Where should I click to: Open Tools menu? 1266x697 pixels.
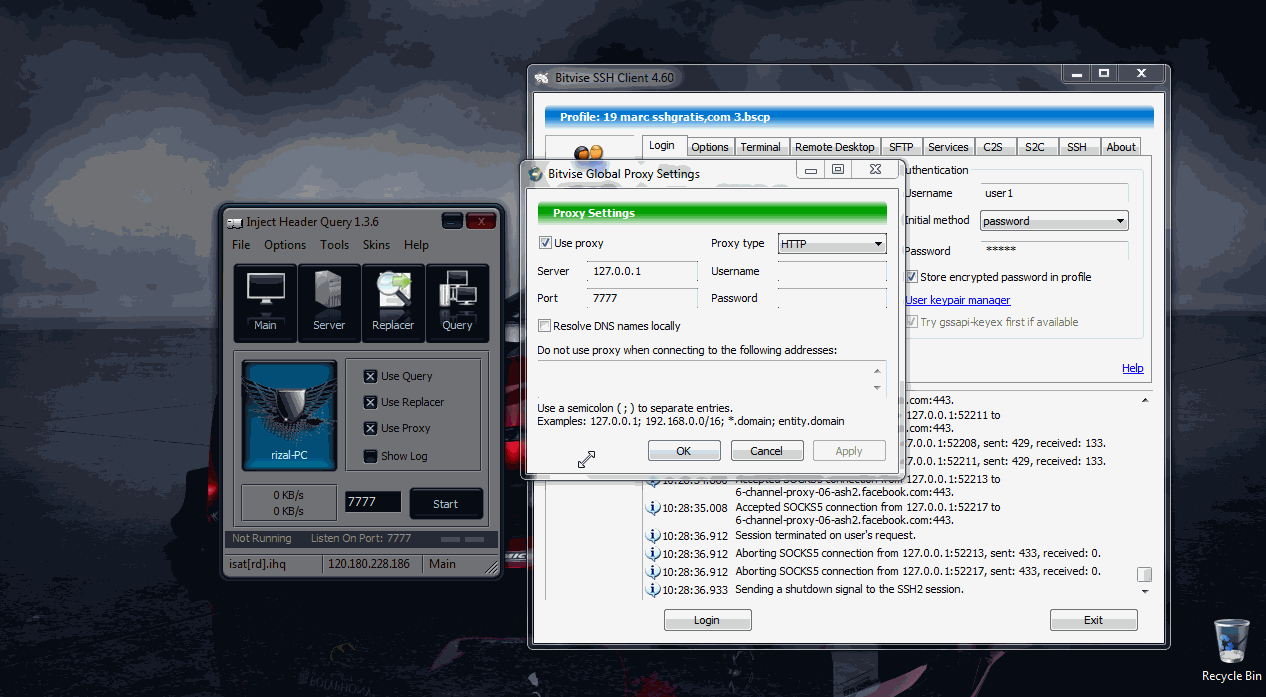coord(335,245)
